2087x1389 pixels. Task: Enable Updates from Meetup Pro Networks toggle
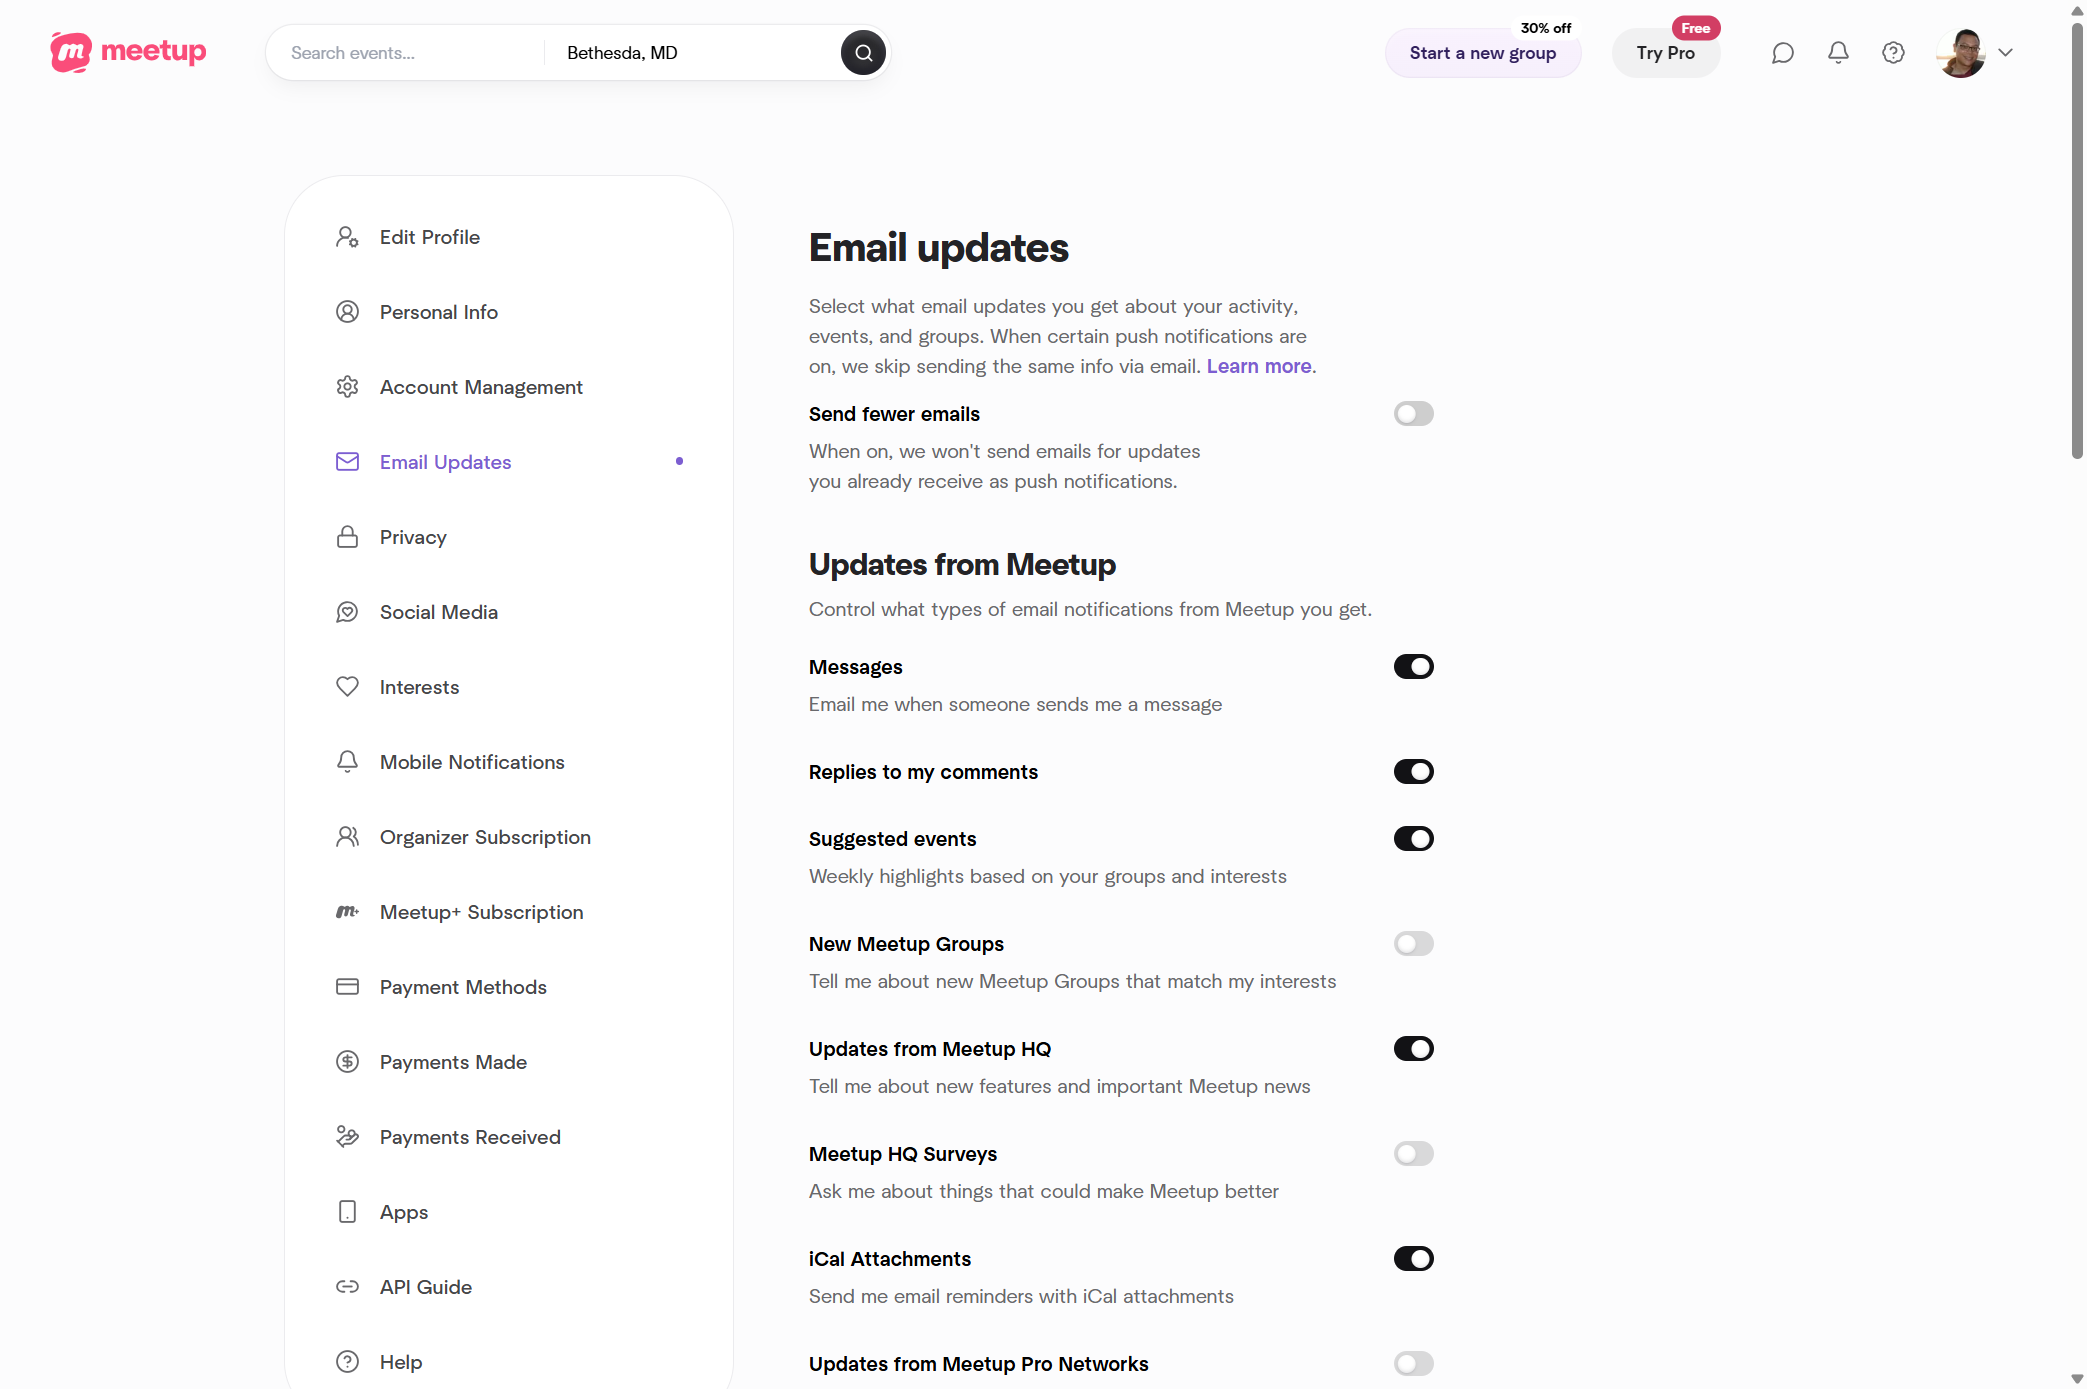[x=1413, y=1364]
